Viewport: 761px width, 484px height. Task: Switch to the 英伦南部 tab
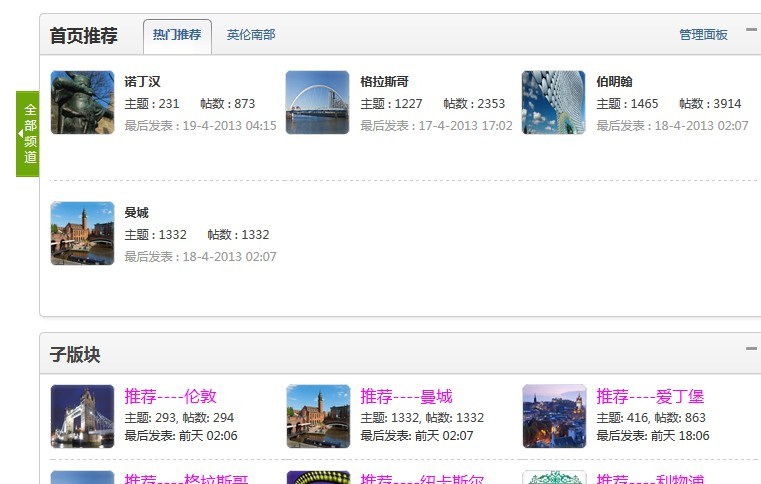[250, 35]
